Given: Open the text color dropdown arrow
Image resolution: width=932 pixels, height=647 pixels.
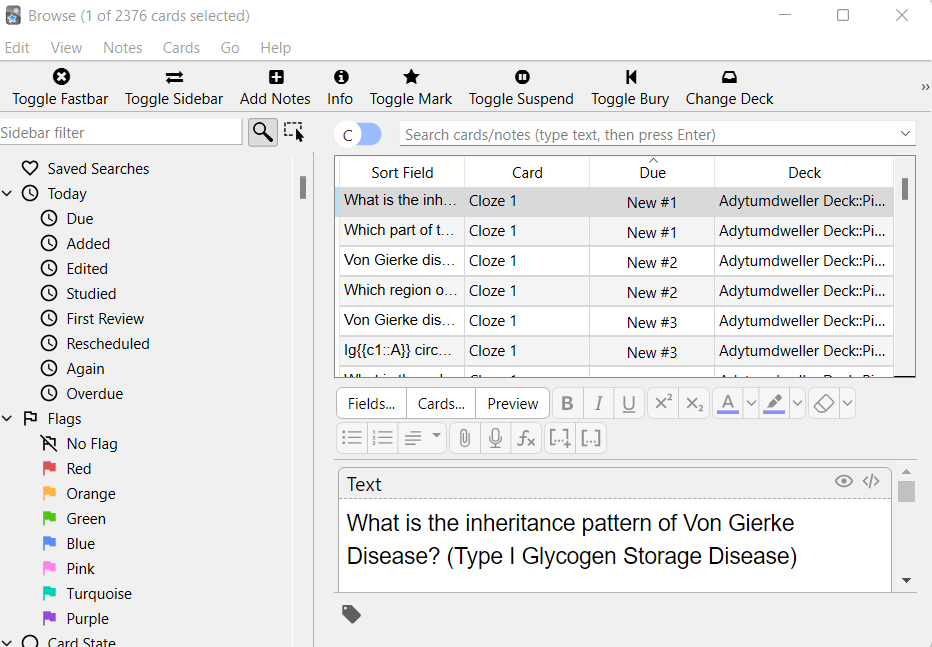Looking at the screenshot, I should tap(751, 404).
